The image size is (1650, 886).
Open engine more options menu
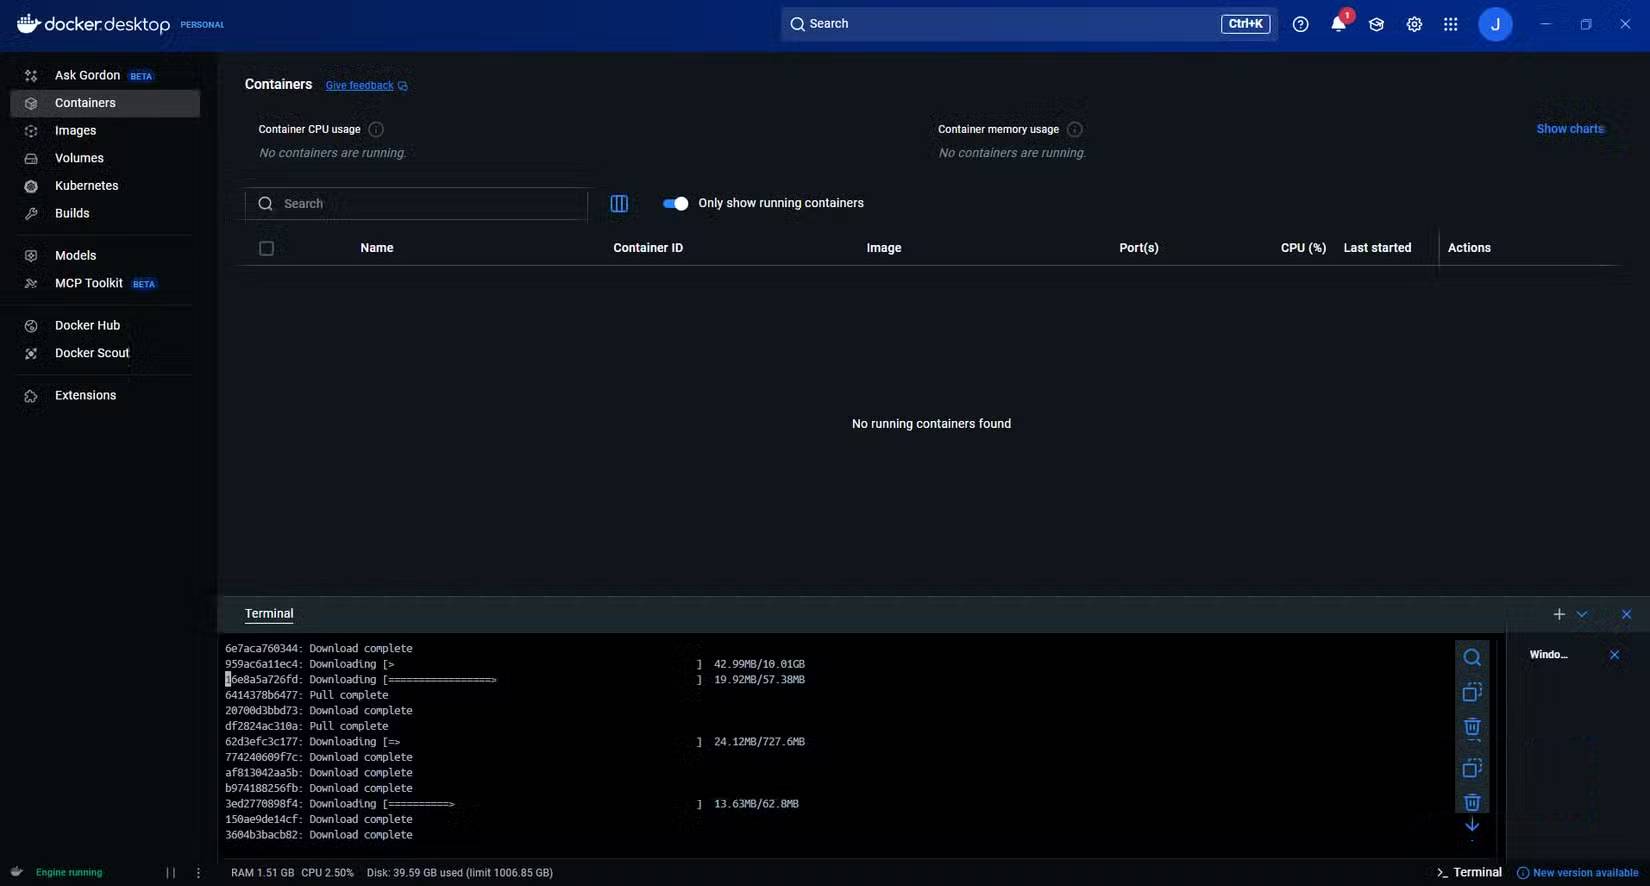coord(198,873)
